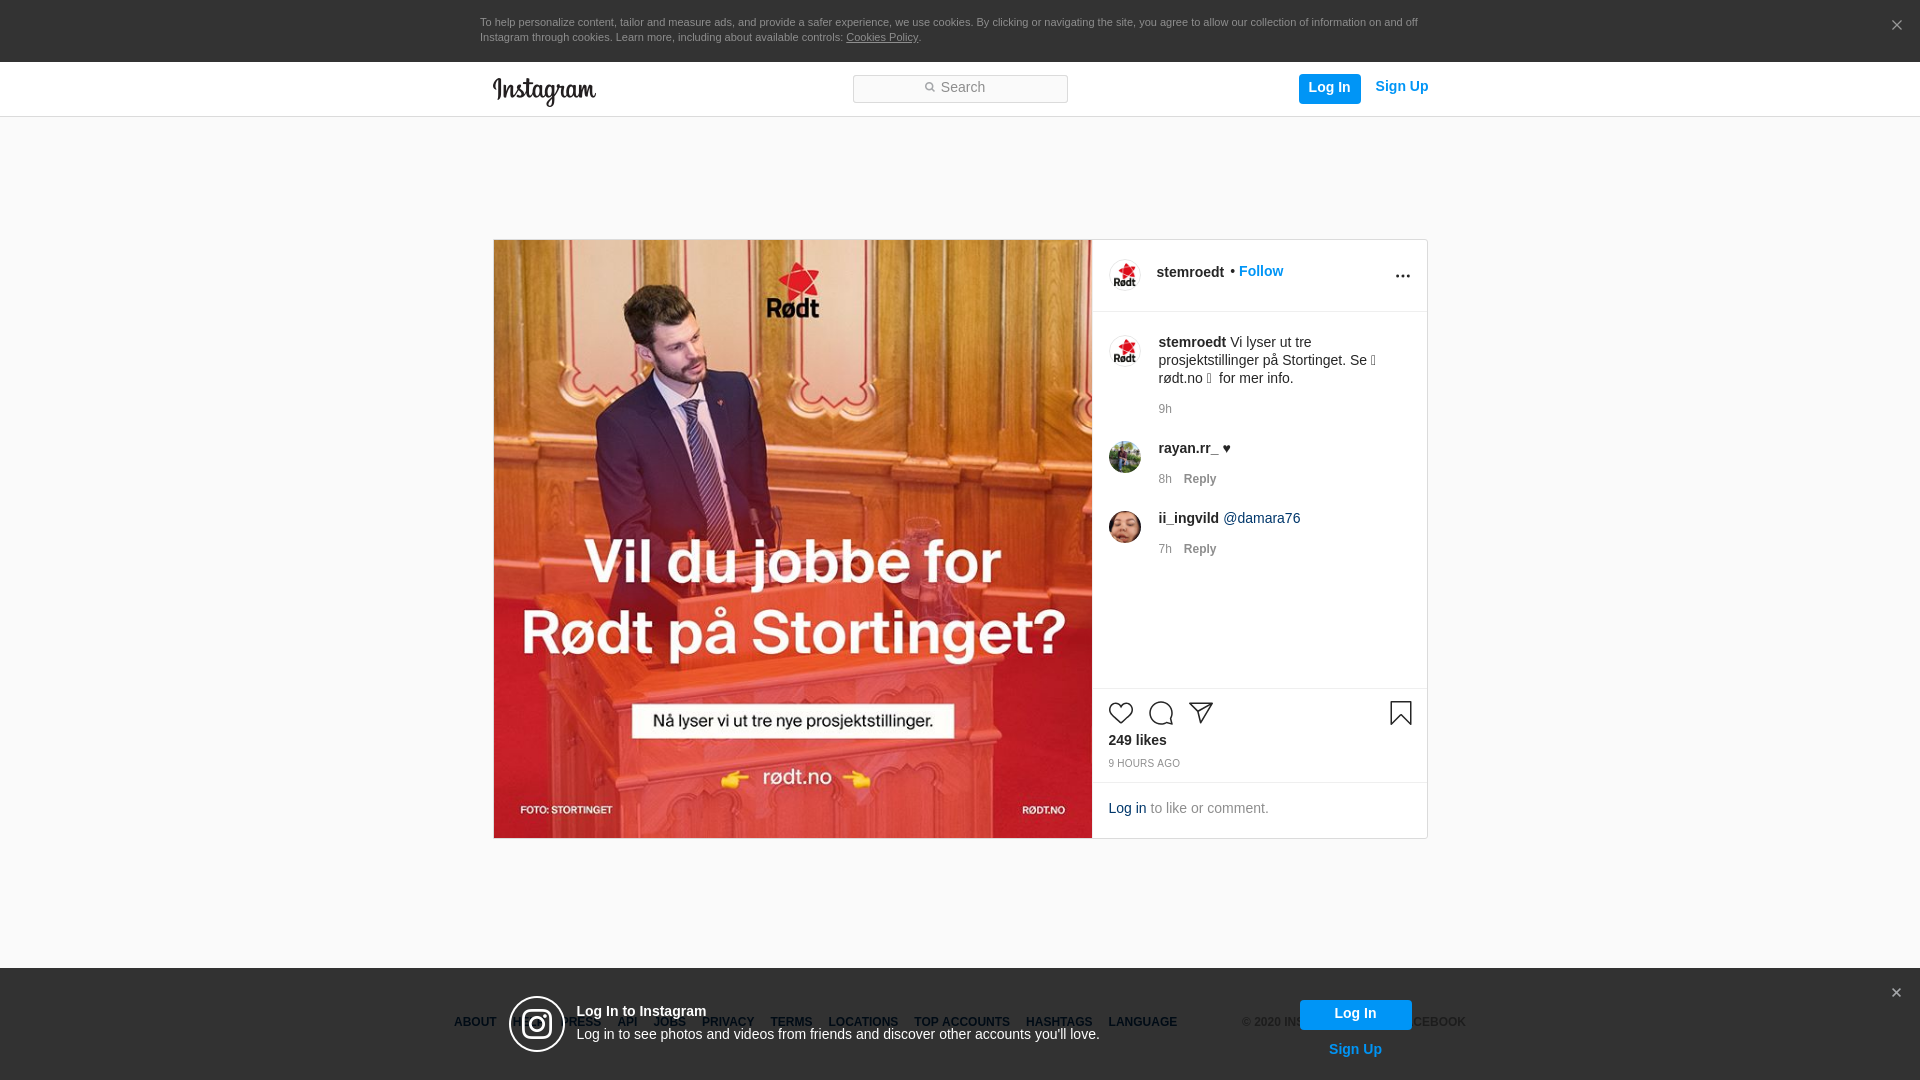
Task: Dismiss the cookie notice banner
Action: pyautogui.click(x=1896, y=26)
